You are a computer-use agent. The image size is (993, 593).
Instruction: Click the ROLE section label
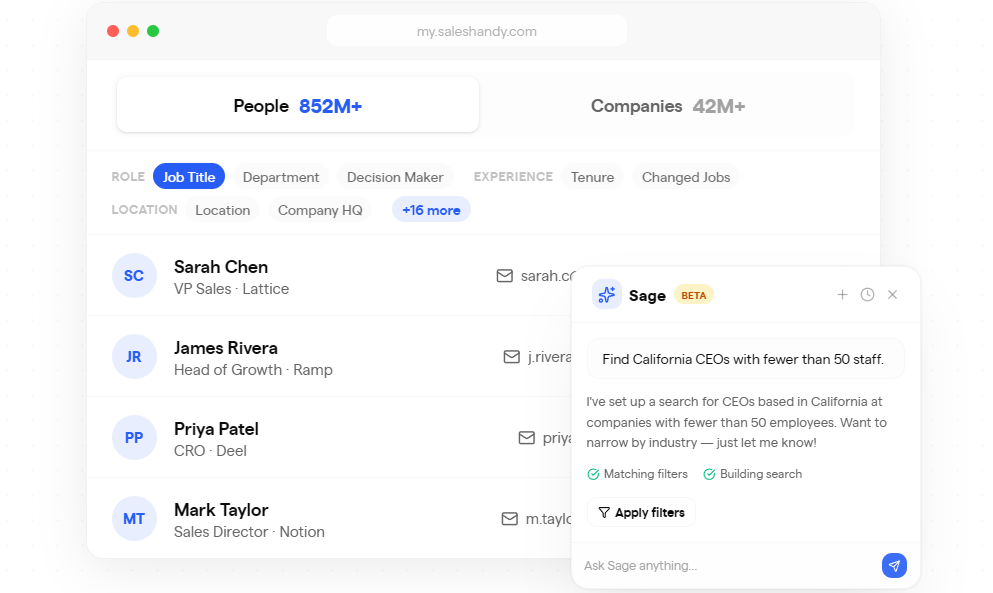tap(128, 177)
